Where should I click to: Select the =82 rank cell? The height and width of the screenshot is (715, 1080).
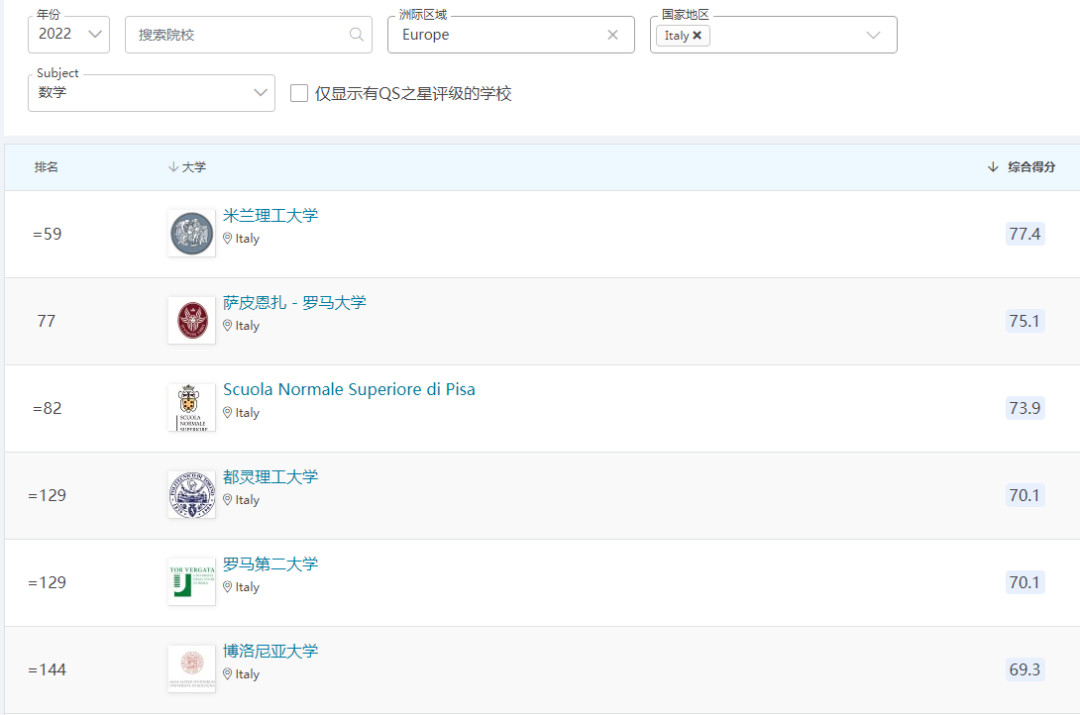coord(47,408)
